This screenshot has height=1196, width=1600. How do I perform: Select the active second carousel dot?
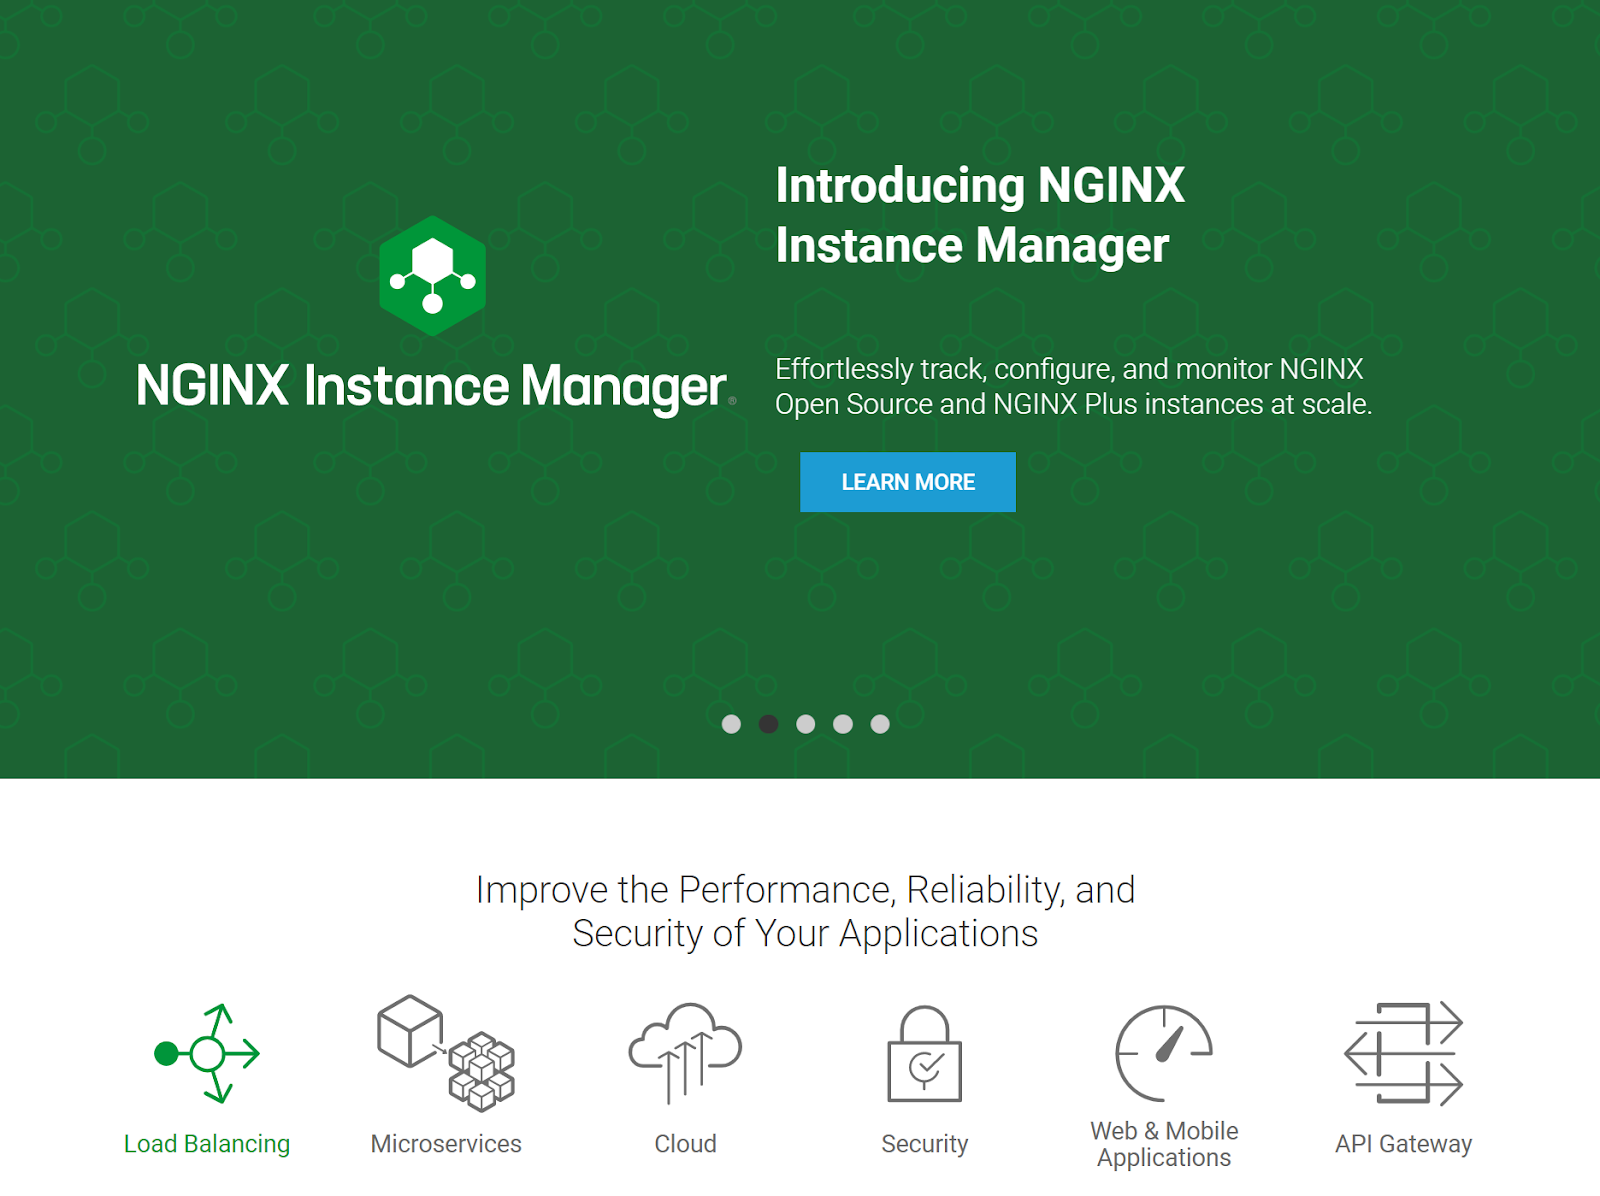[768, 724]
